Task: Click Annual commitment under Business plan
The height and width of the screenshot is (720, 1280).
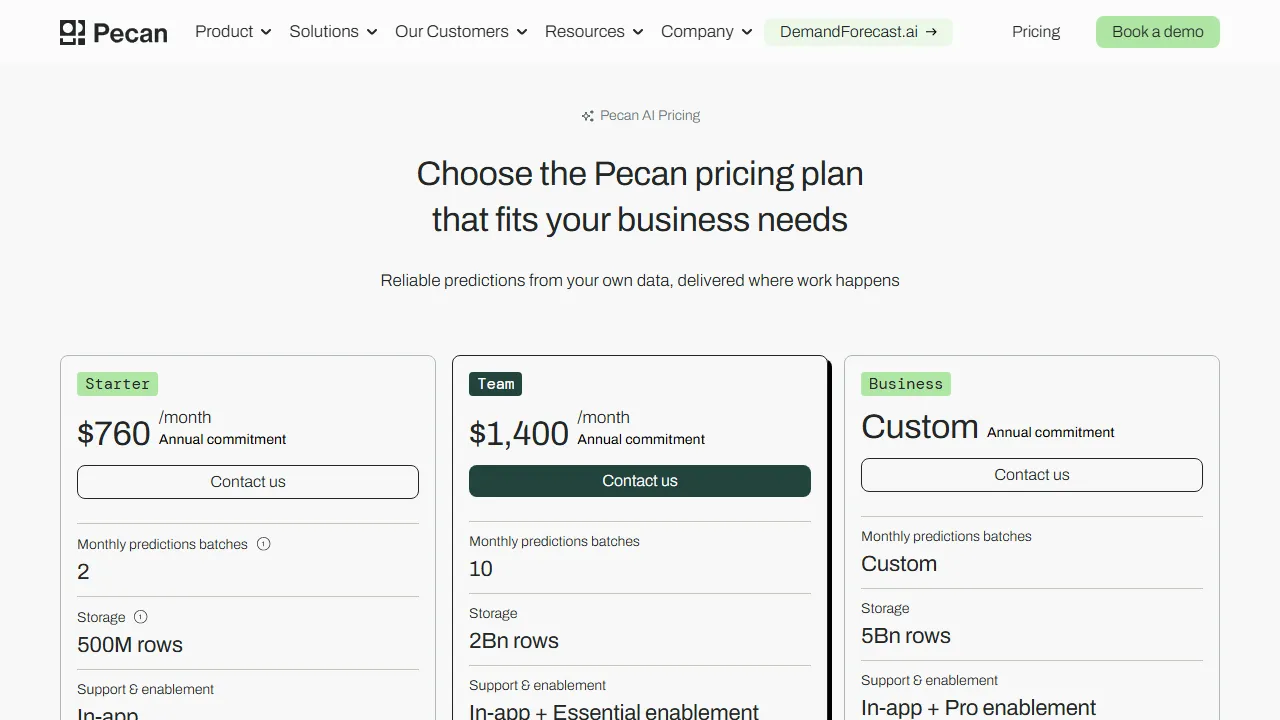Action: (x=1051, y=432)
